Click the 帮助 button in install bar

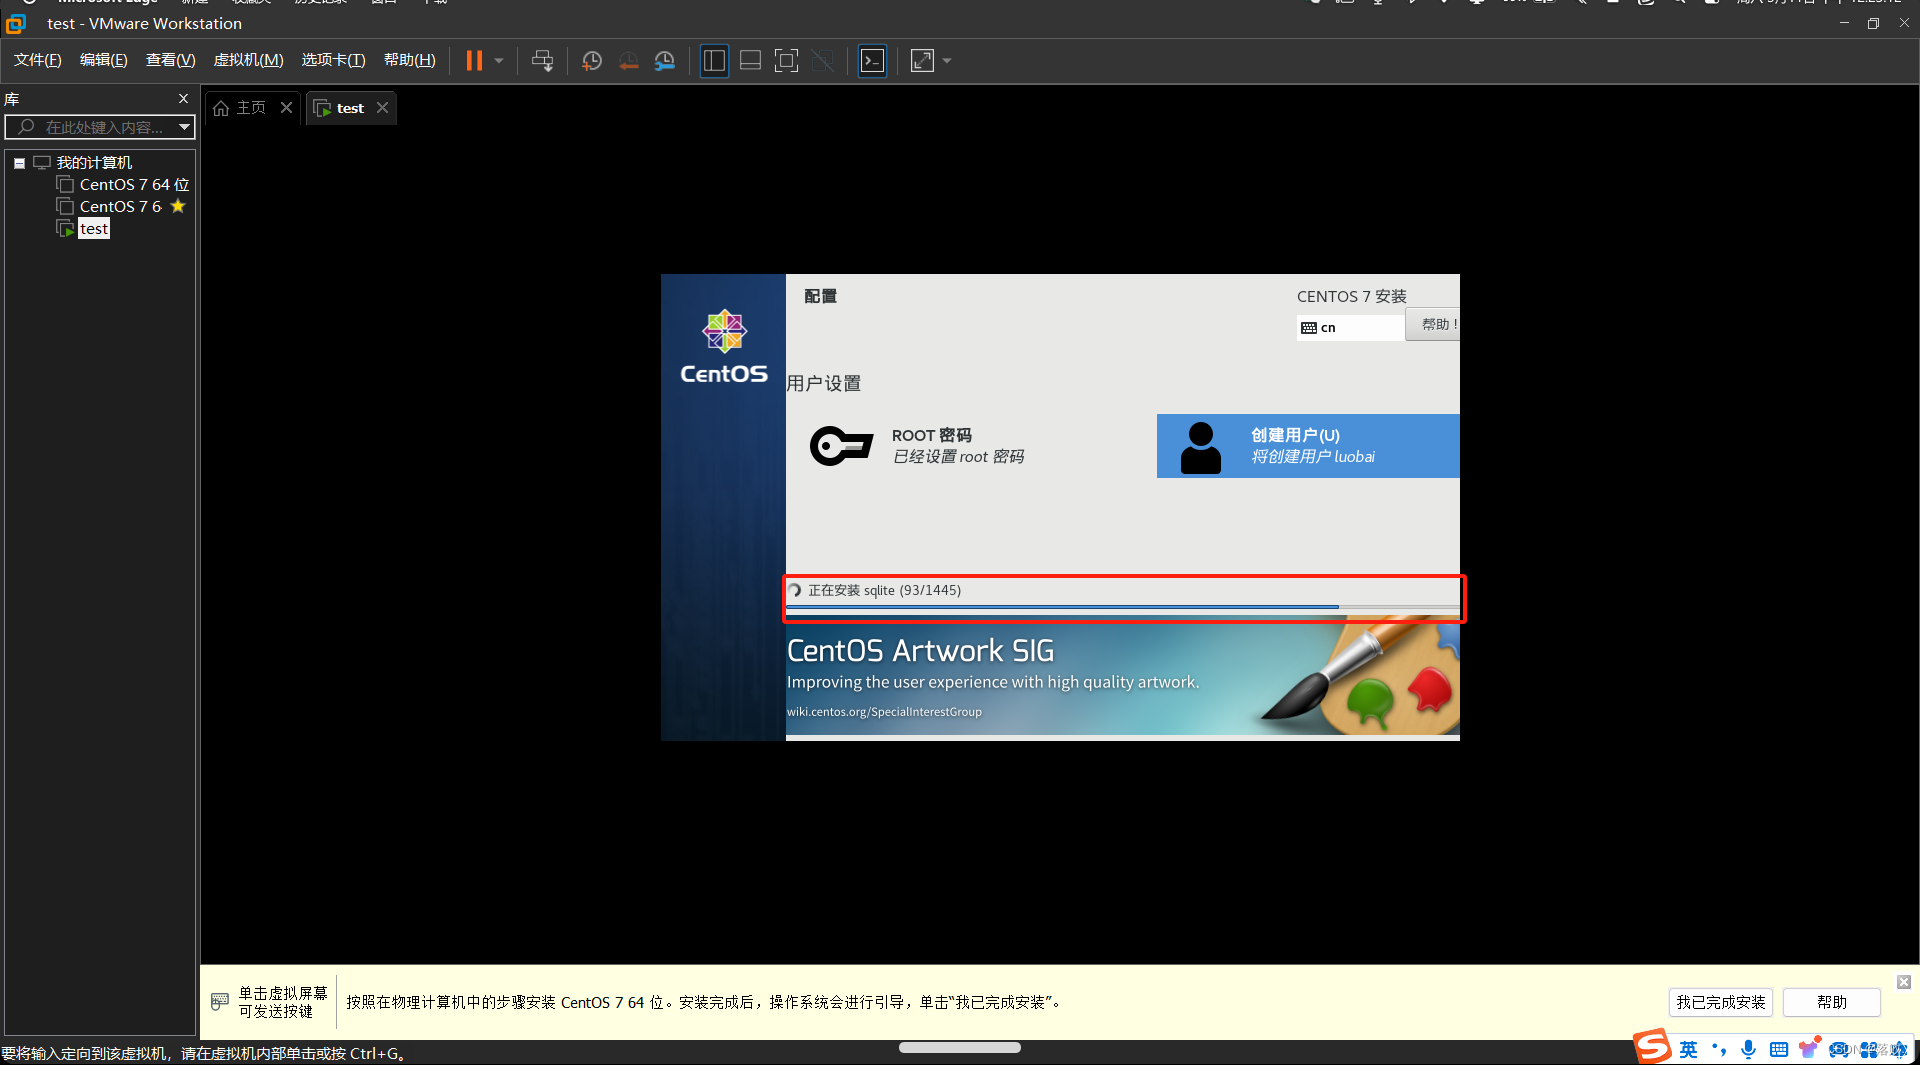click(x=1832, y=1002)
